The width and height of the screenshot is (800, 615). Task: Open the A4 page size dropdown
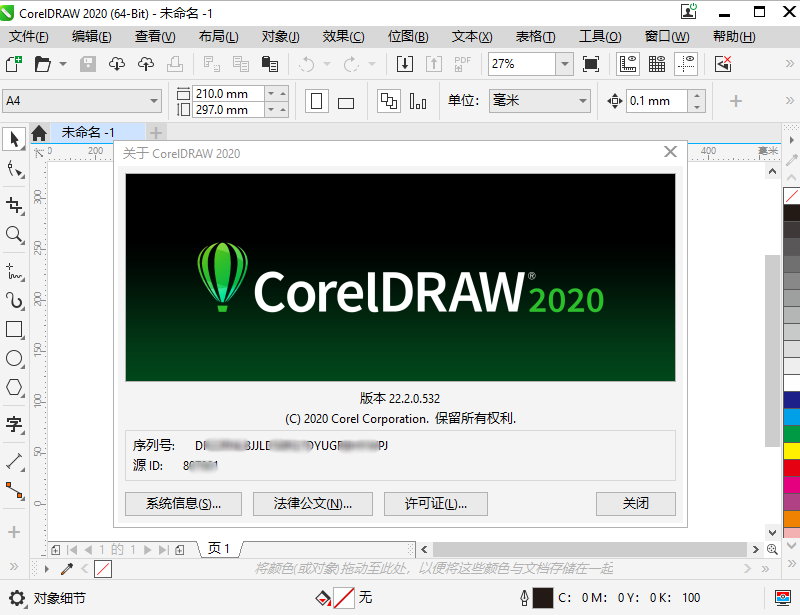click(154, 101)
